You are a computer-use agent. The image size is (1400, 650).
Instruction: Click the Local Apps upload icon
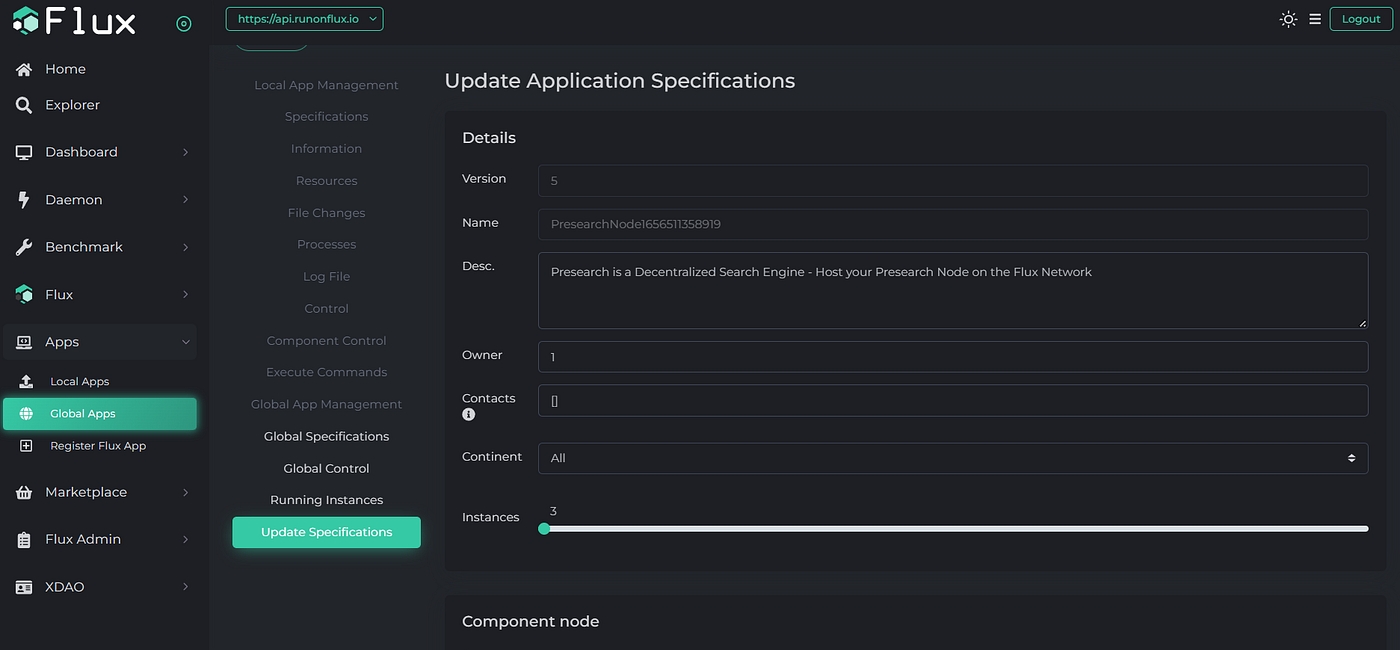pos(26,382)
